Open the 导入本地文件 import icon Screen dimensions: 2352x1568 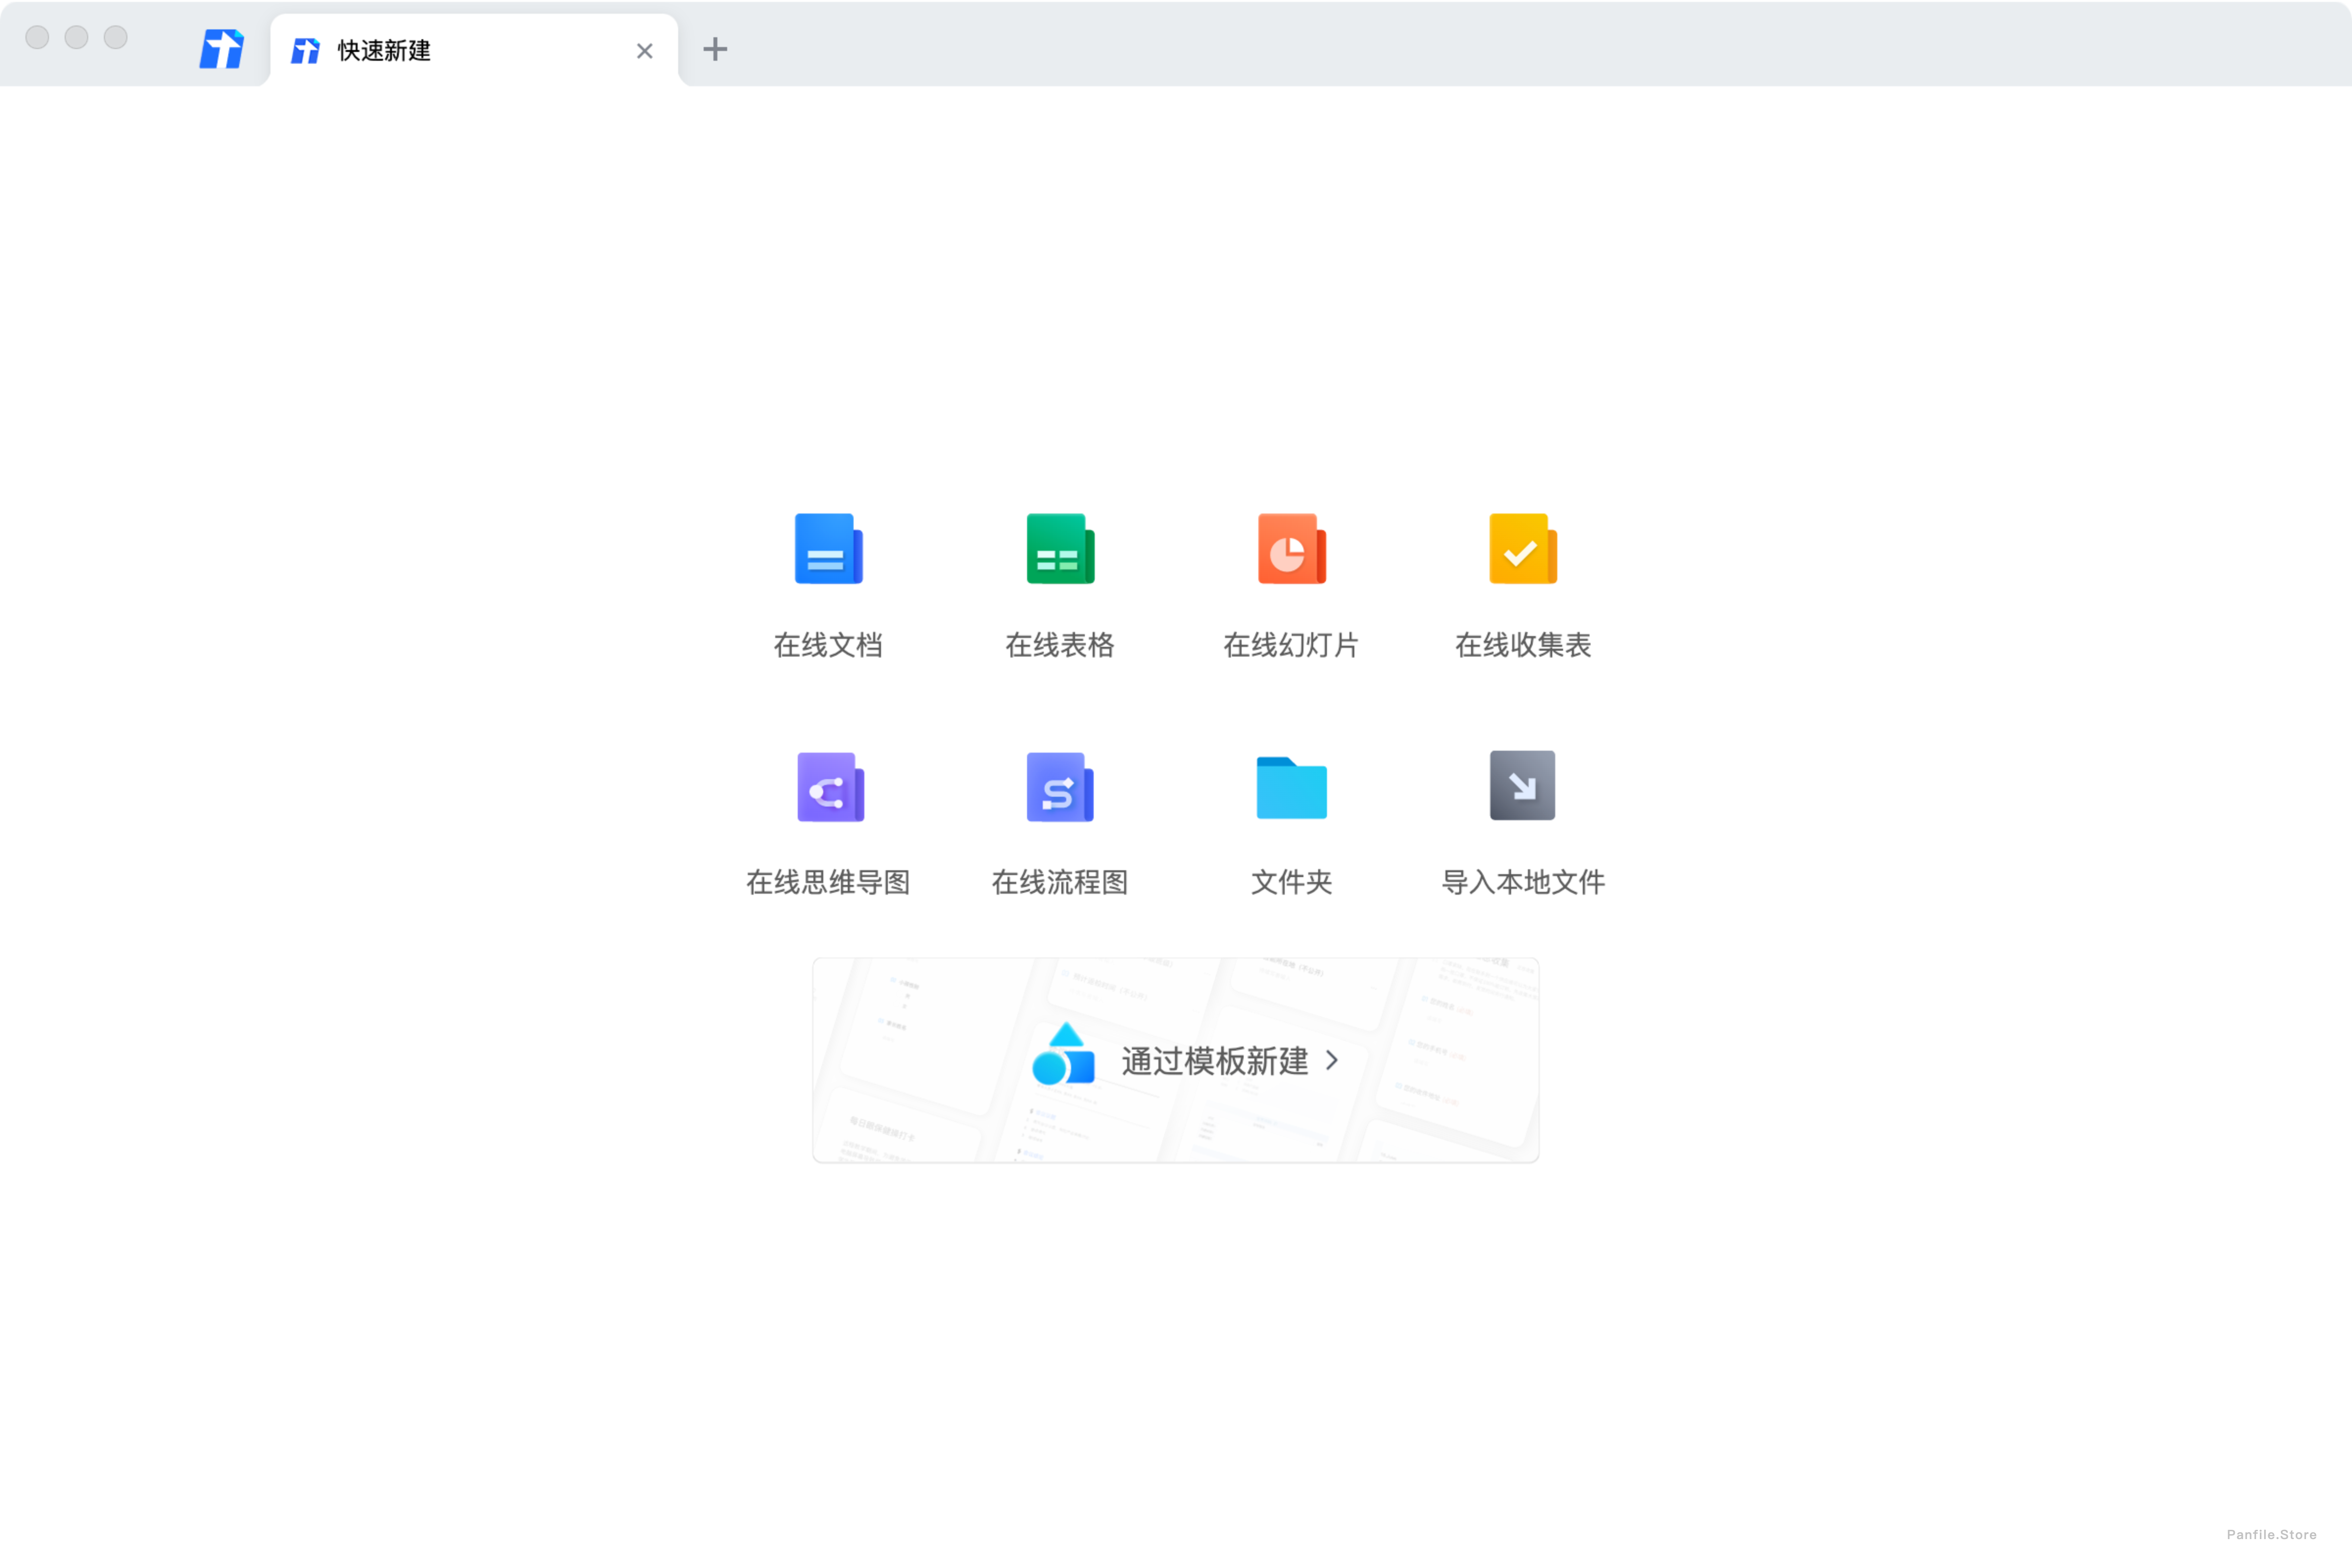tap(1522, 785)
